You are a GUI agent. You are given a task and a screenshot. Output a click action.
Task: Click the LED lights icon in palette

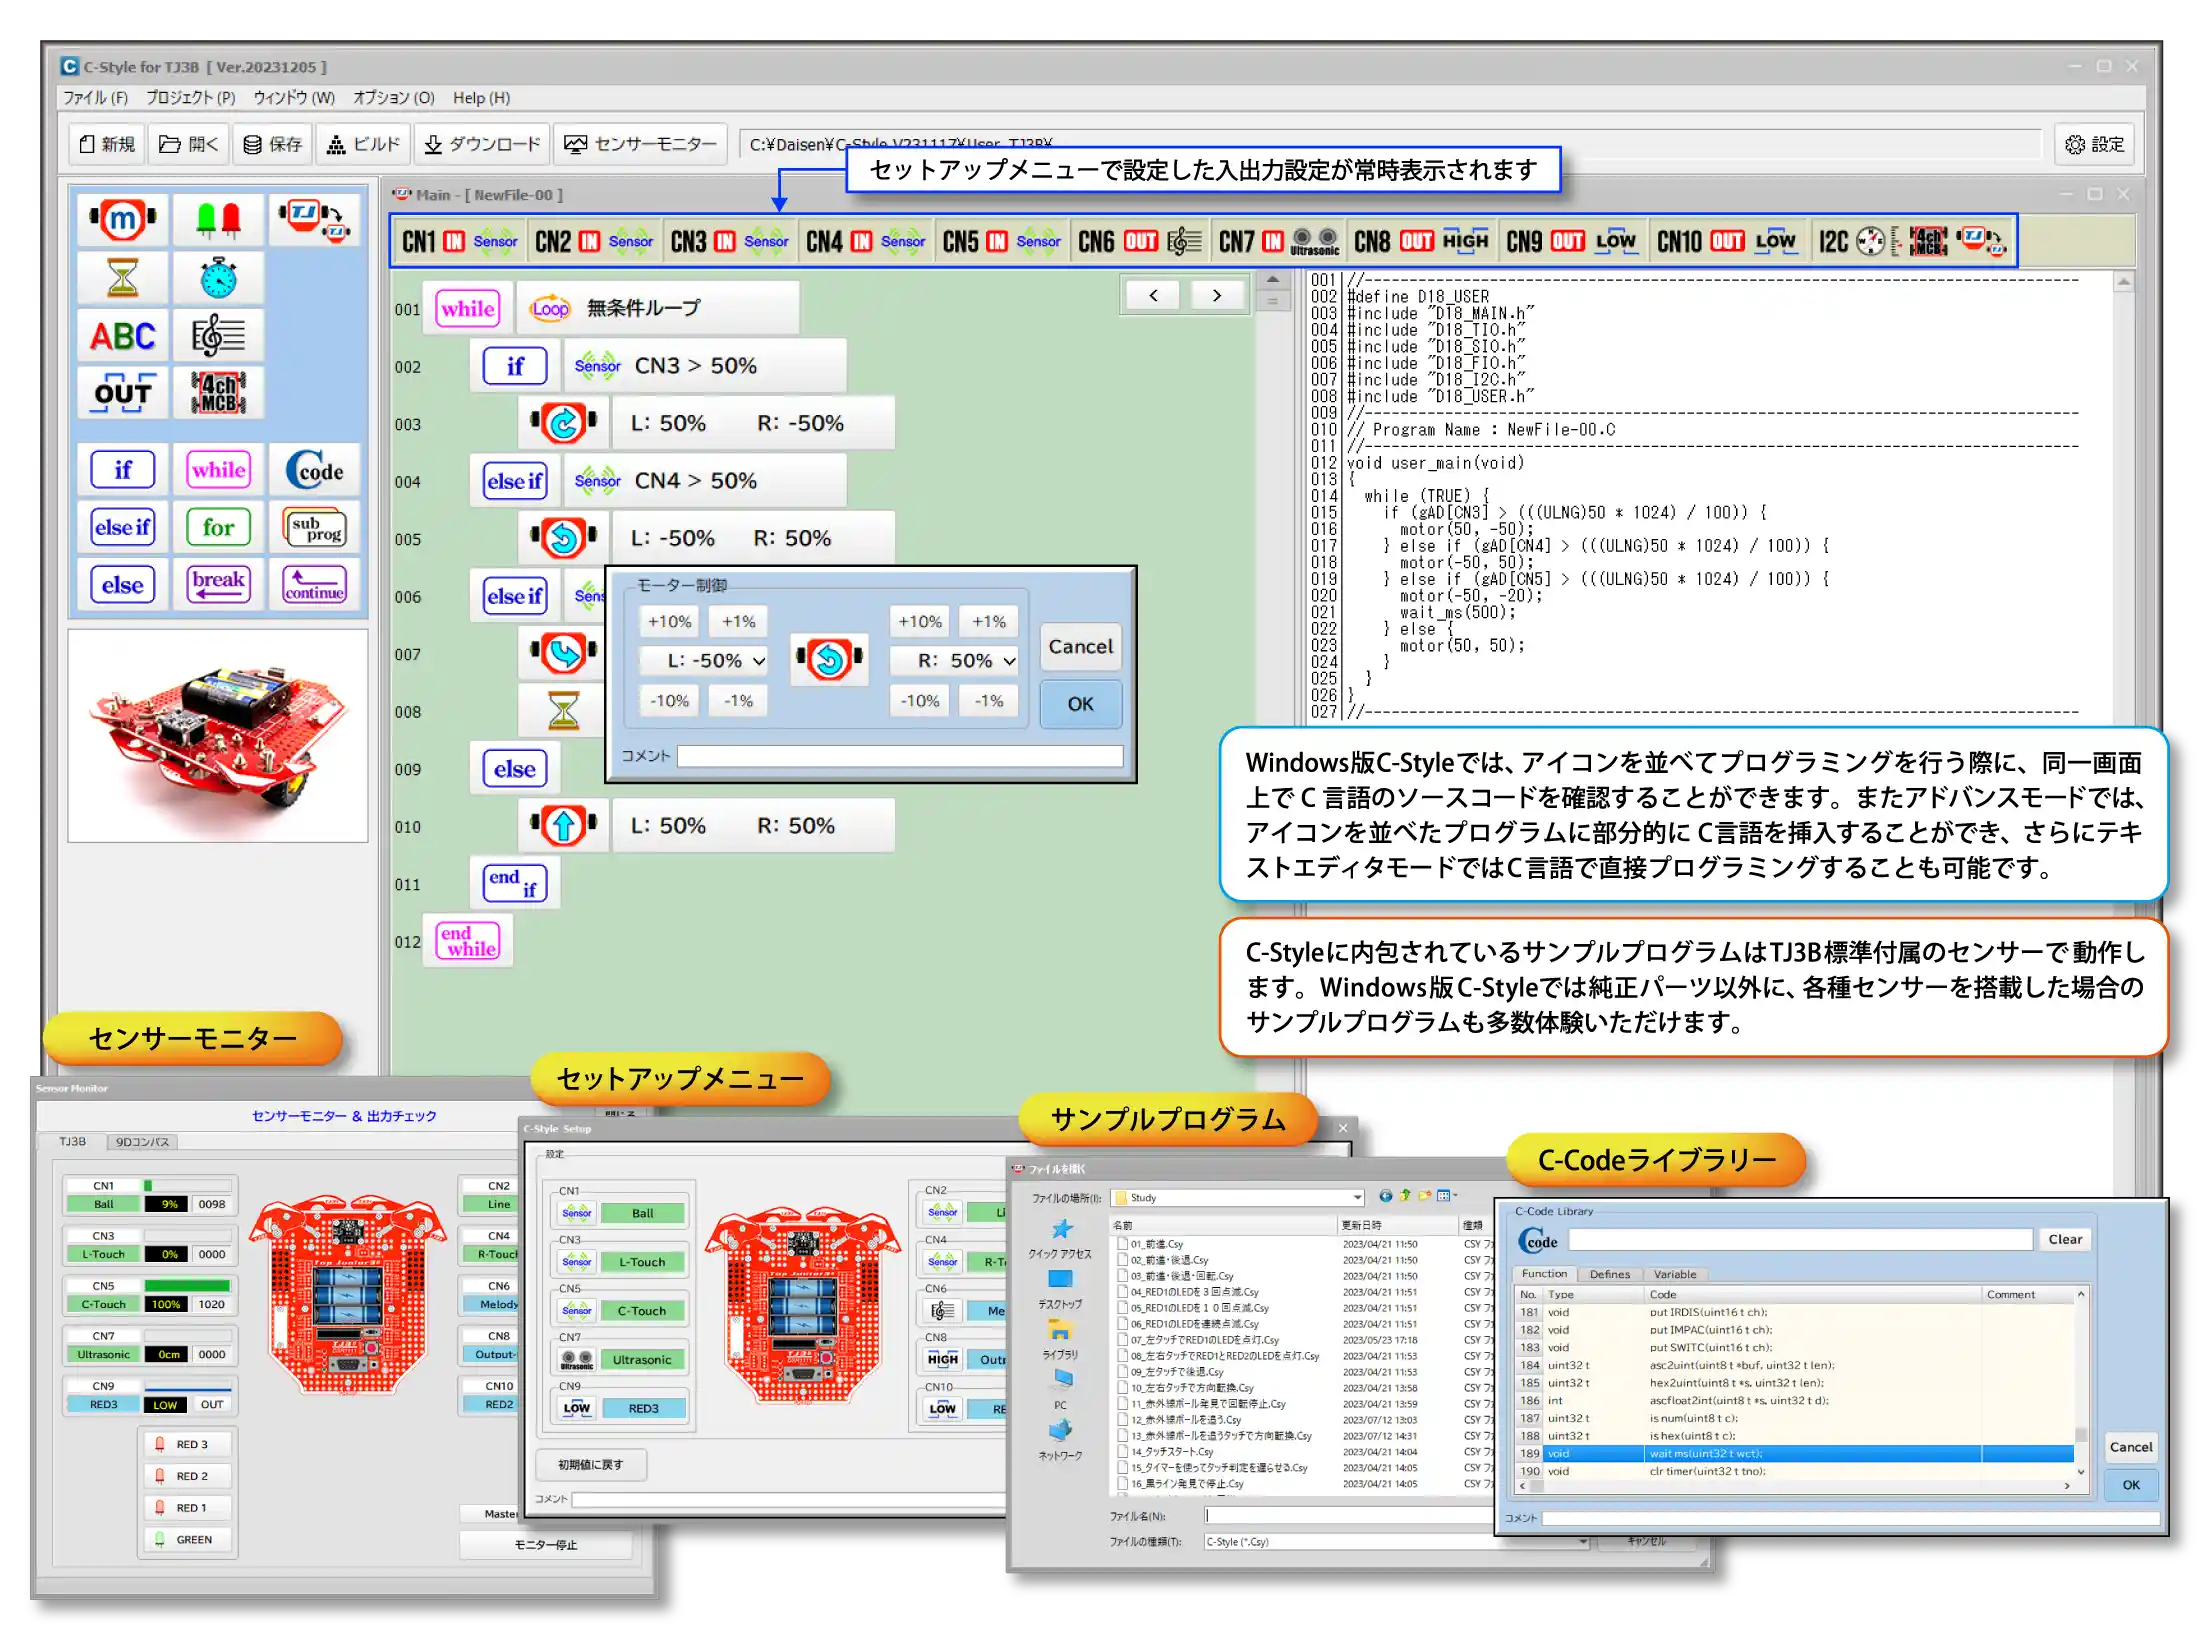point(218,219)
